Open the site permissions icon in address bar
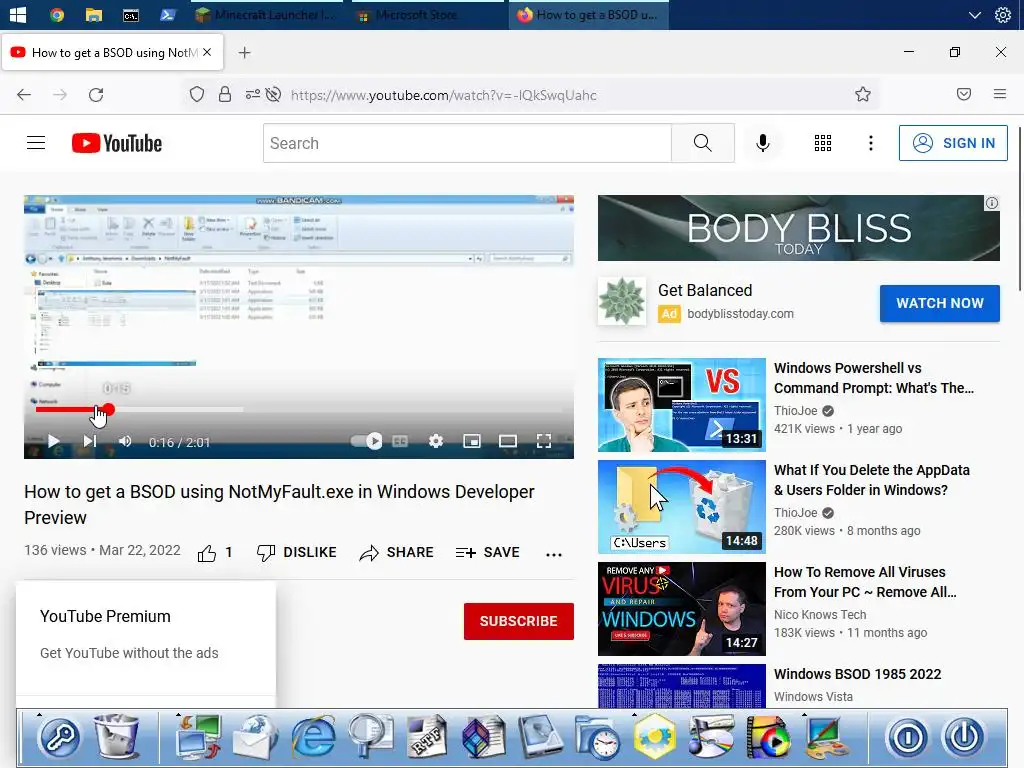The height and width of the screenshot is (768, 1024). pos(253,95)
